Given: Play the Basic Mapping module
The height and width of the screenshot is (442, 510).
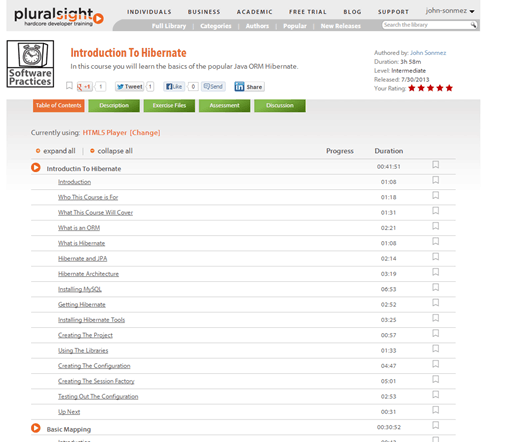Looking at the screenshot, I should tap(36, 428).
